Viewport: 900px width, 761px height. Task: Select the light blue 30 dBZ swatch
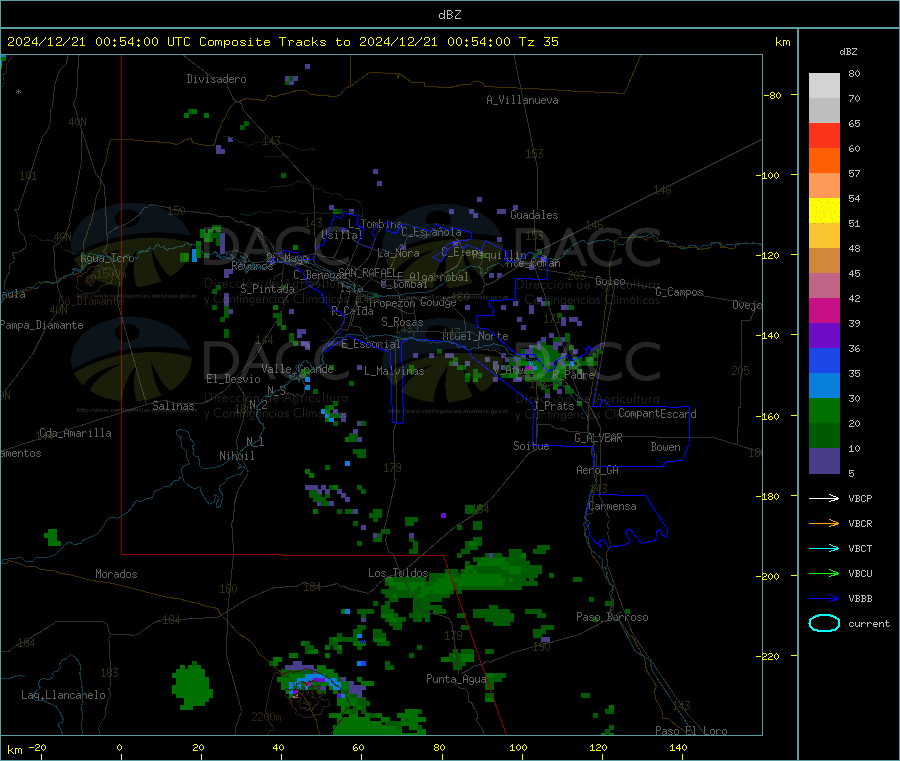pyautogui.click(x=824, y=386)
